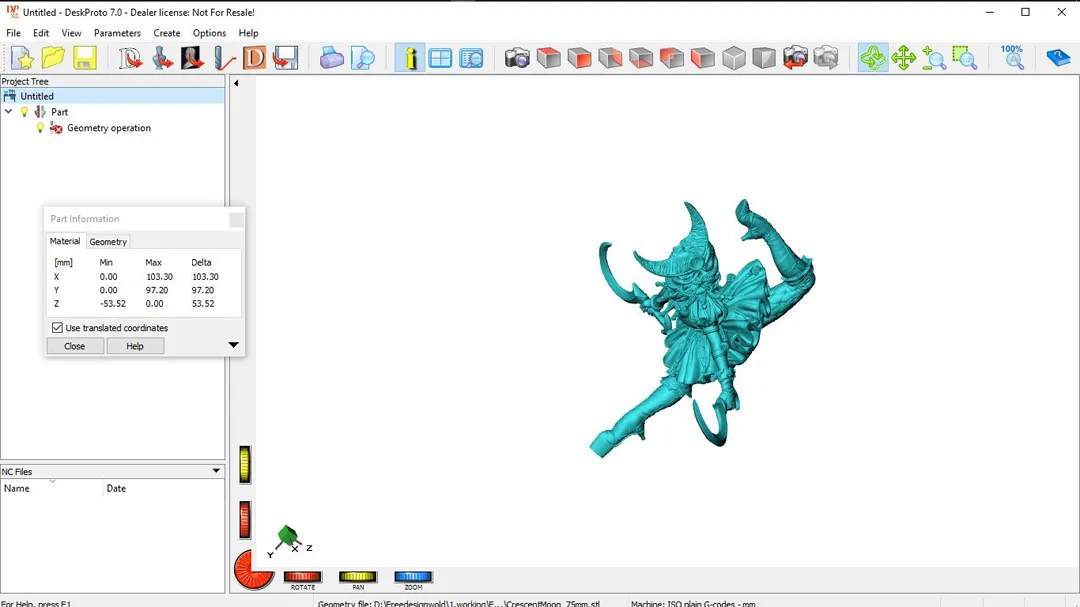Image resolution: width=1080 pixels, height=607 pixels.
Task: Collapse the side panel with black arrow
Action: 236,83
